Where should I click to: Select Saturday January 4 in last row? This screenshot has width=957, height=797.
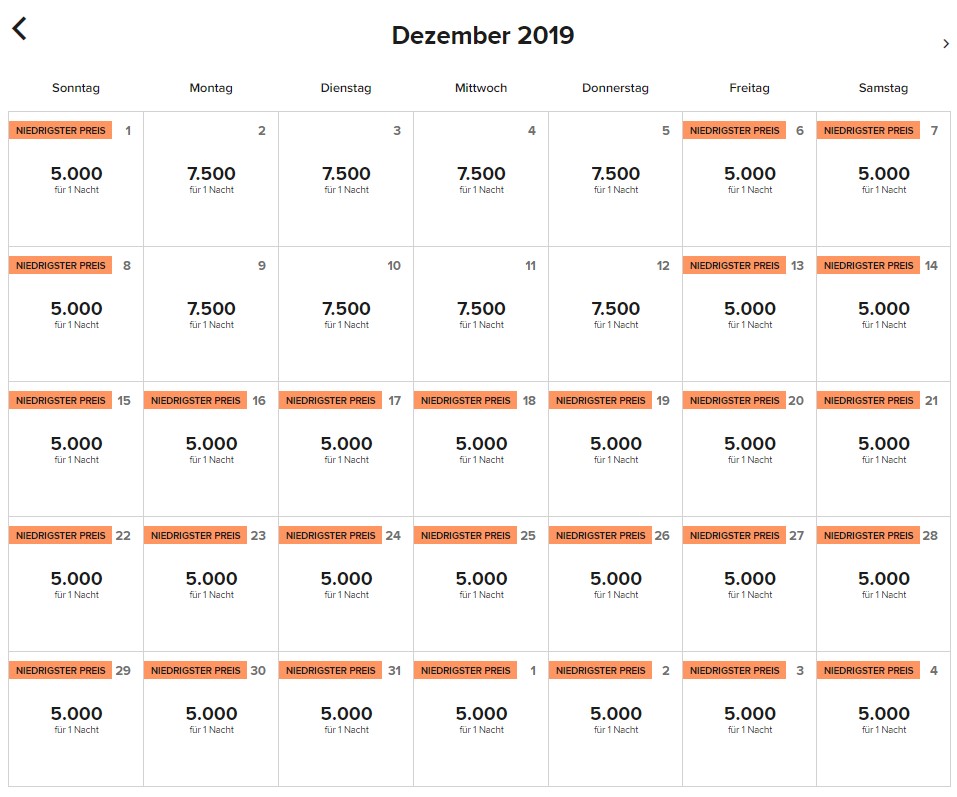884,719
